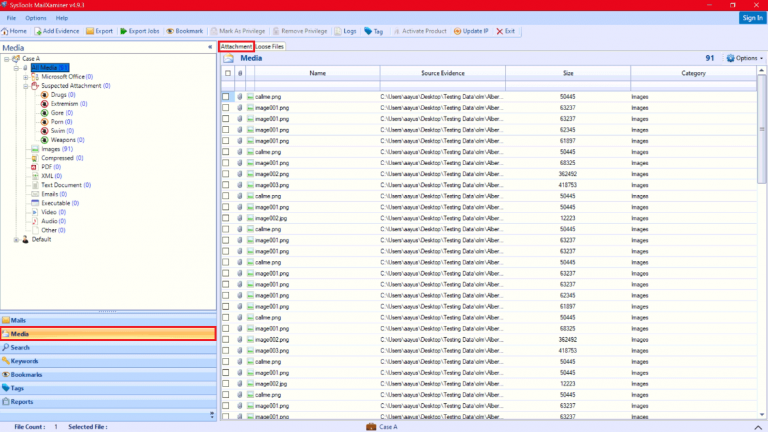
Task: Click the Tag toolbar button
Action: (x=374, y=31)
